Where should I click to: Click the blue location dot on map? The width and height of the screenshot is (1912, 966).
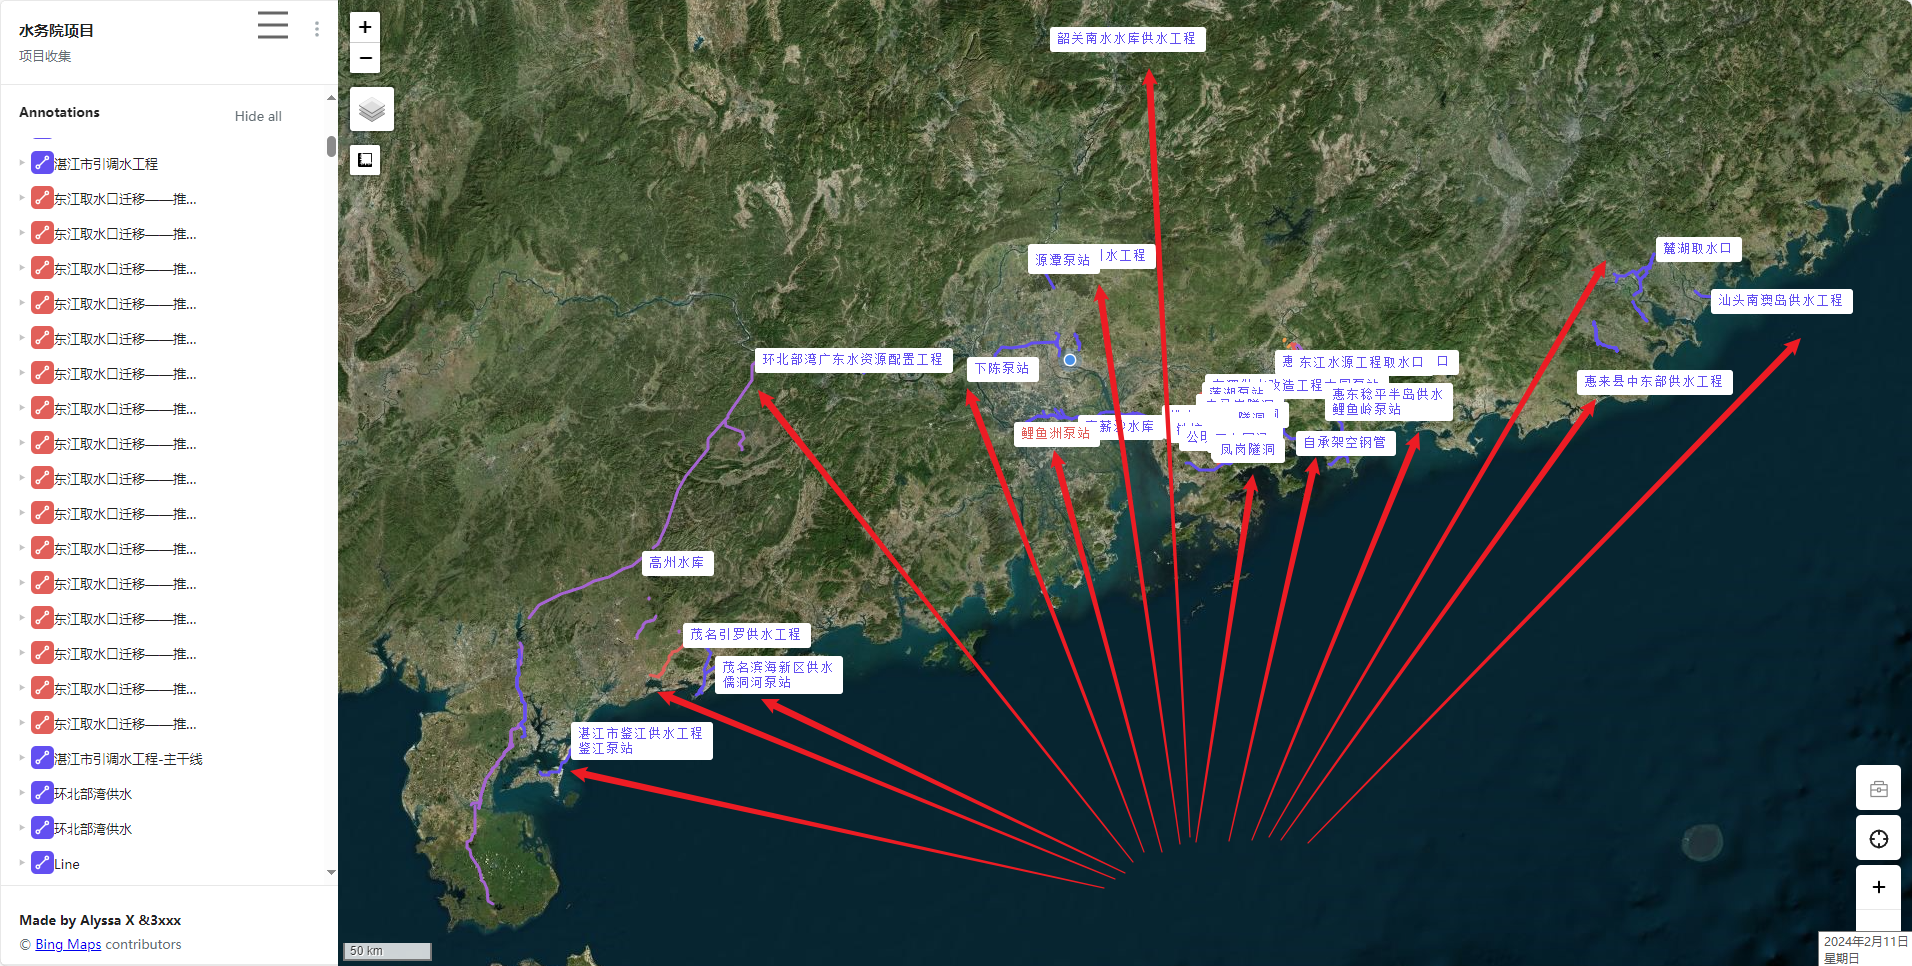(1070, 360)
